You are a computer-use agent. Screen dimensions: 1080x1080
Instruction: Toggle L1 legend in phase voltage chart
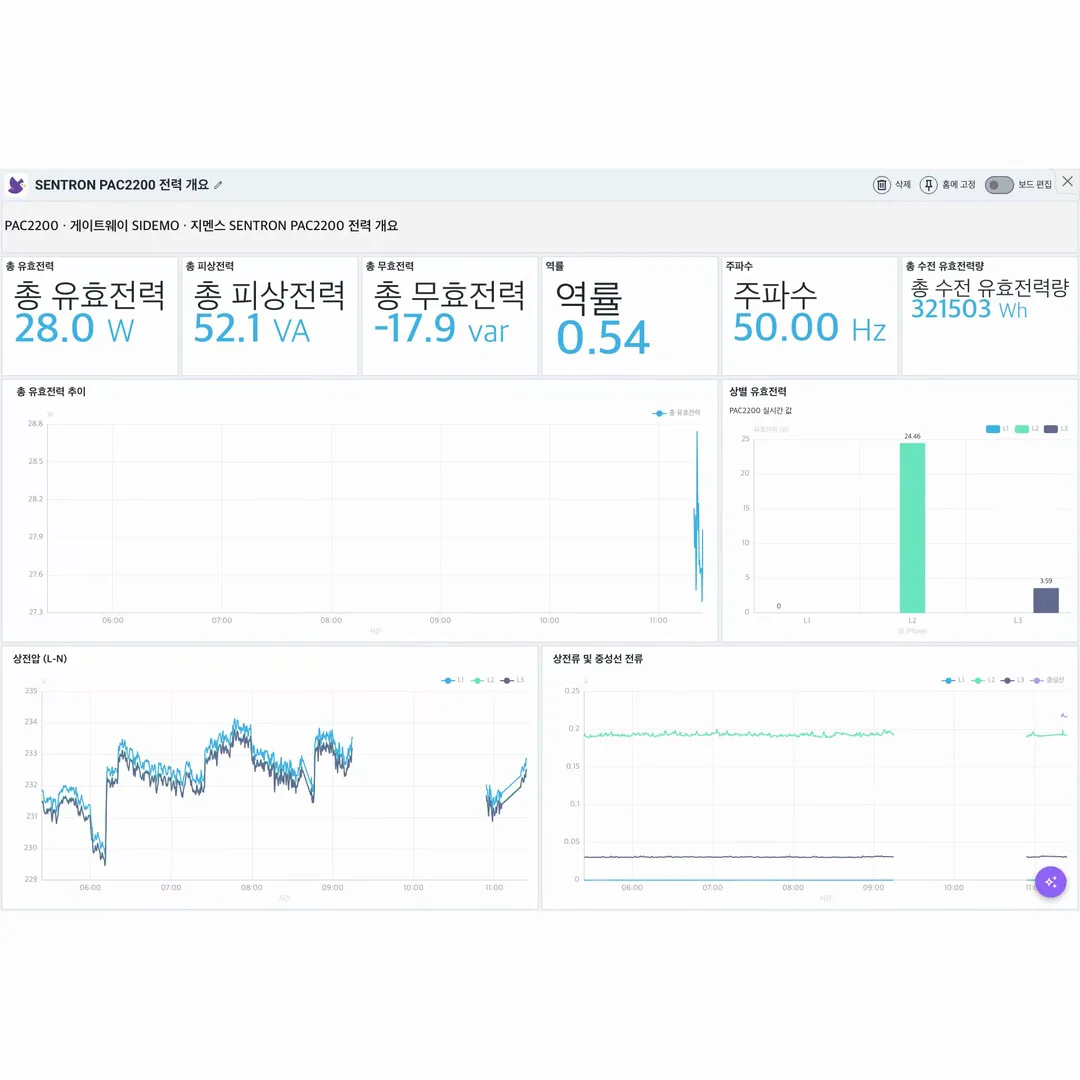[453, 680]
